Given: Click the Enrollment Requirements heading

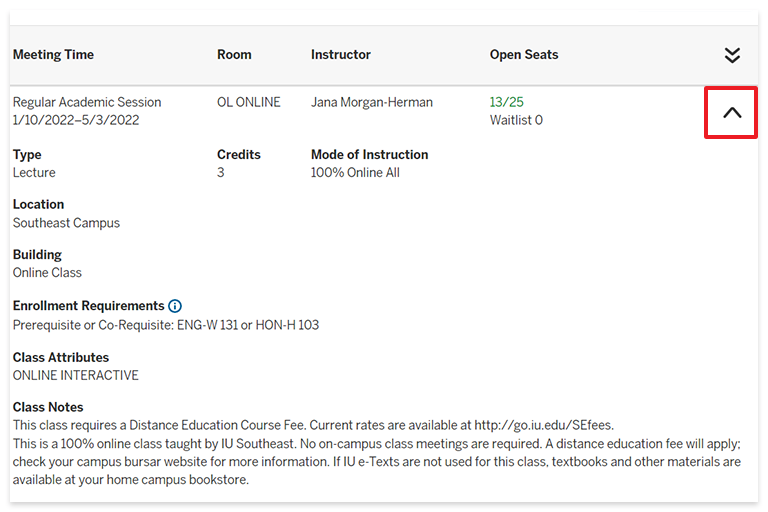Looking at the screenshot, I should click(88, 306).
